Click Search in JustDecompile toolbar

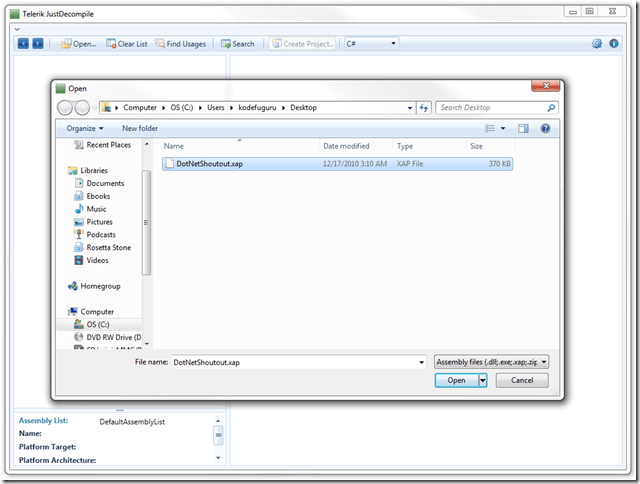click(238, 44)
